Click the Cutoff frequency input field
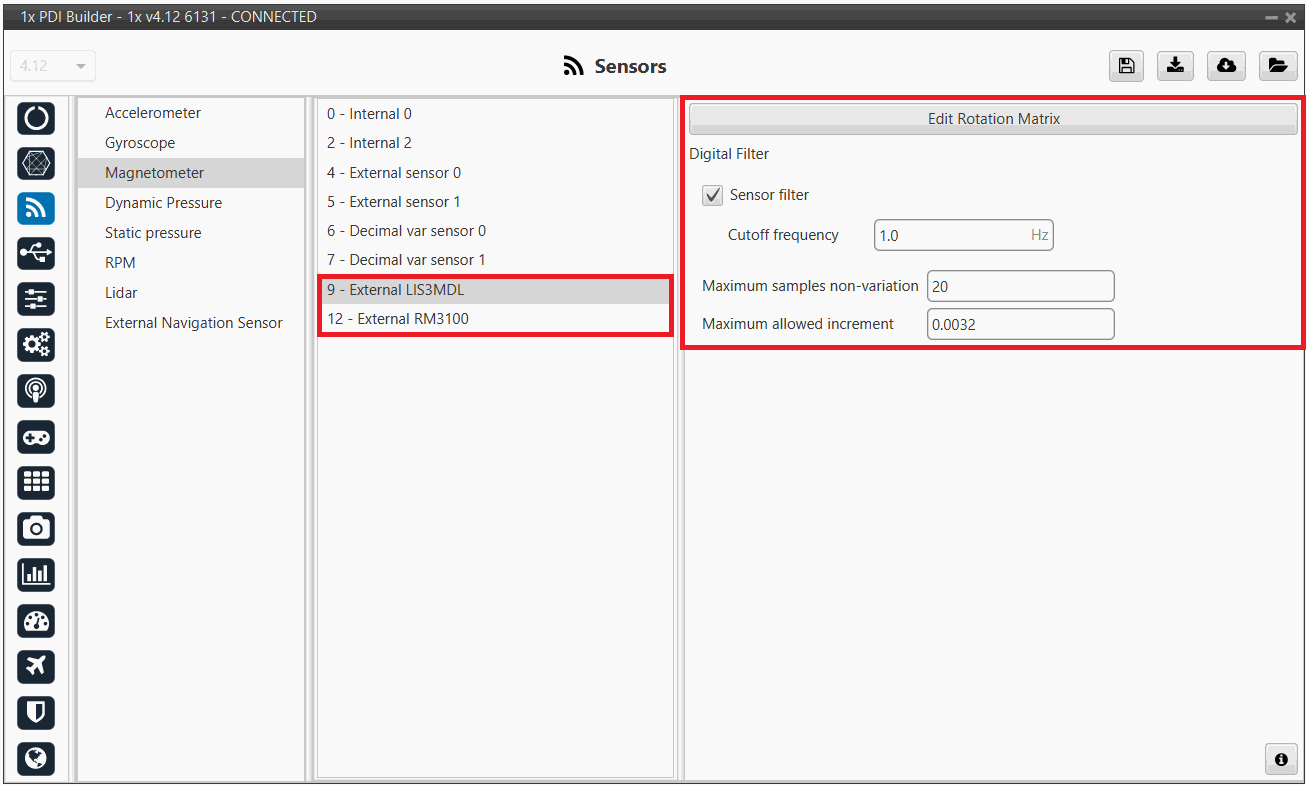 click(950, 236)
